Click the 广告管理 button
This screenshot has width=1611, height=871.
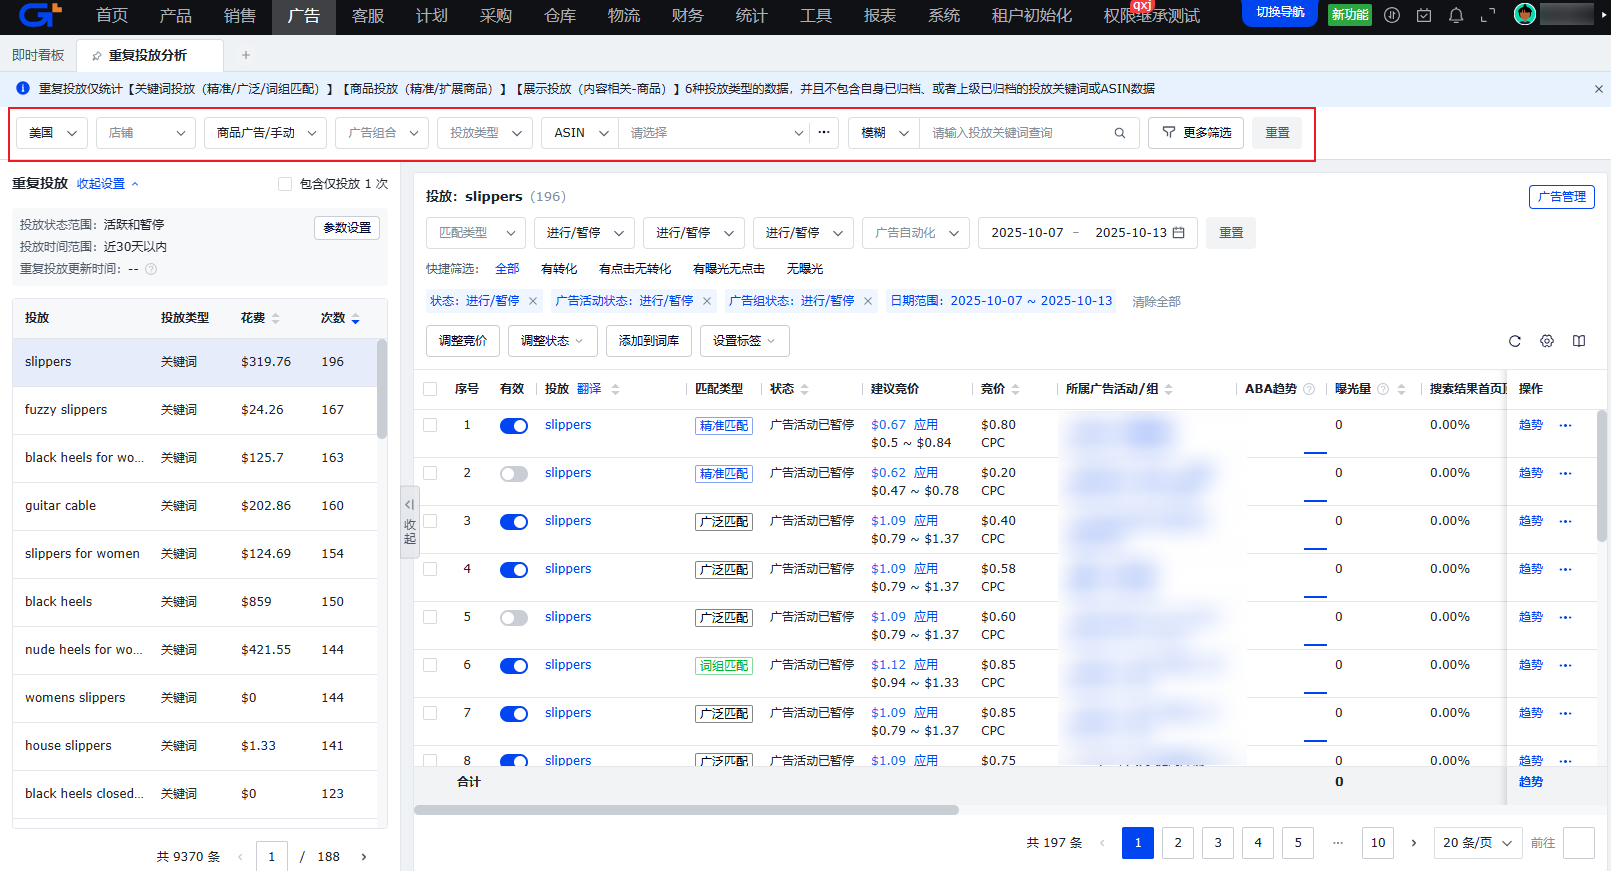[1561, 197]
